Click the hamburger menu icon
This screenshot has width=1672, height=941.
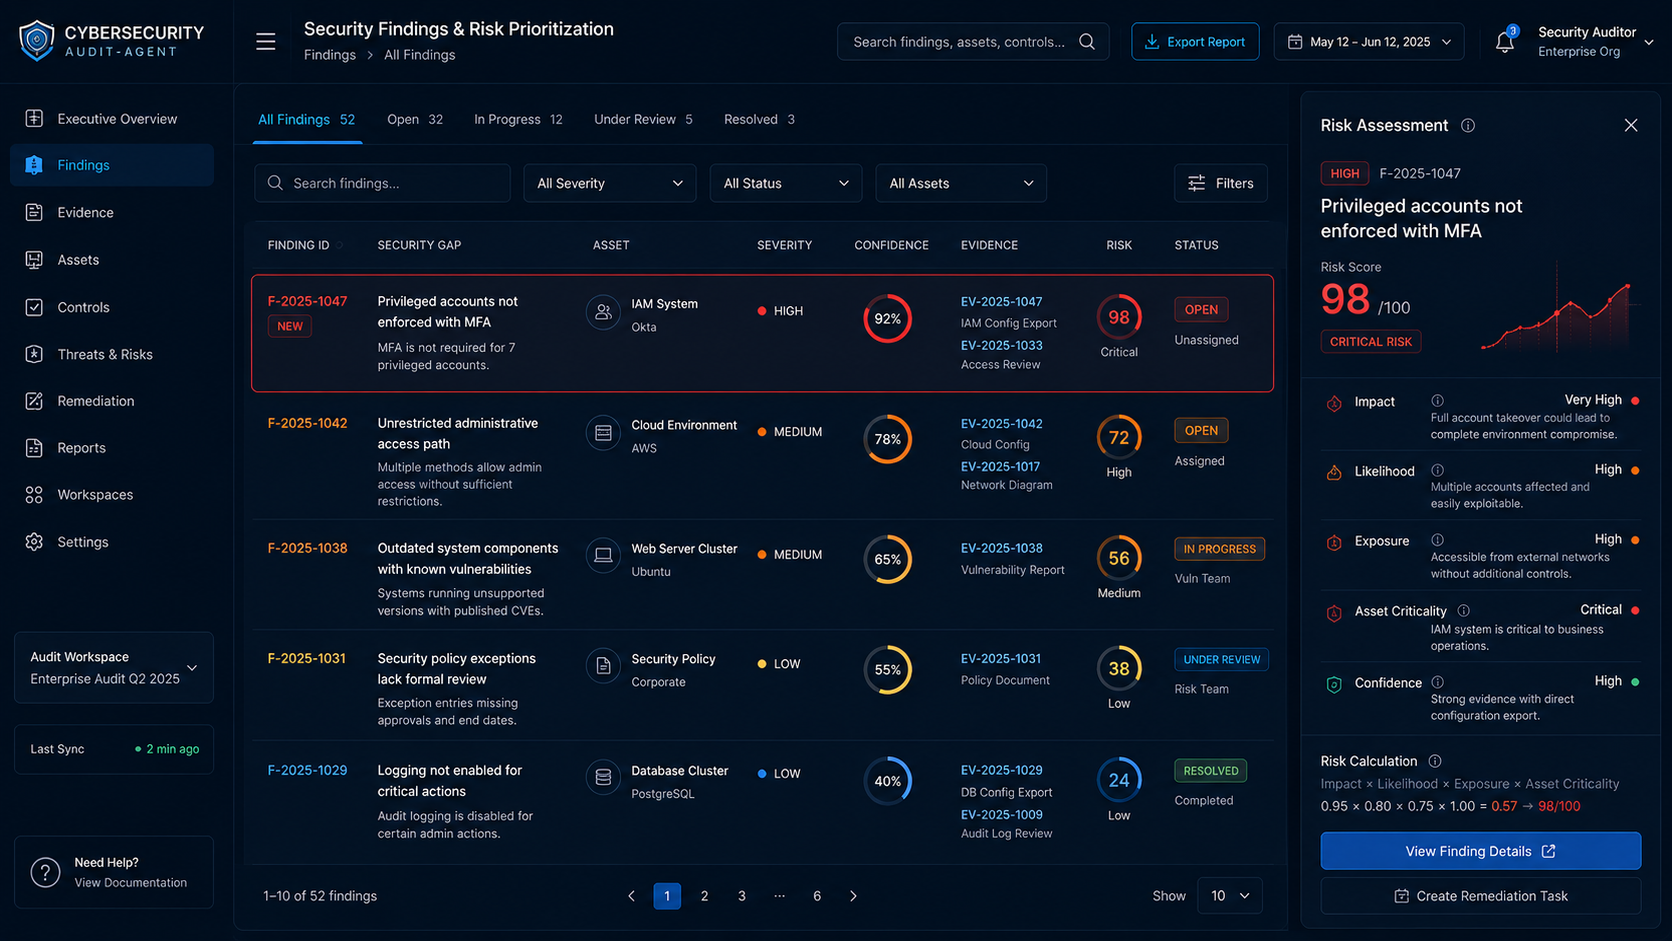[265, 42]
